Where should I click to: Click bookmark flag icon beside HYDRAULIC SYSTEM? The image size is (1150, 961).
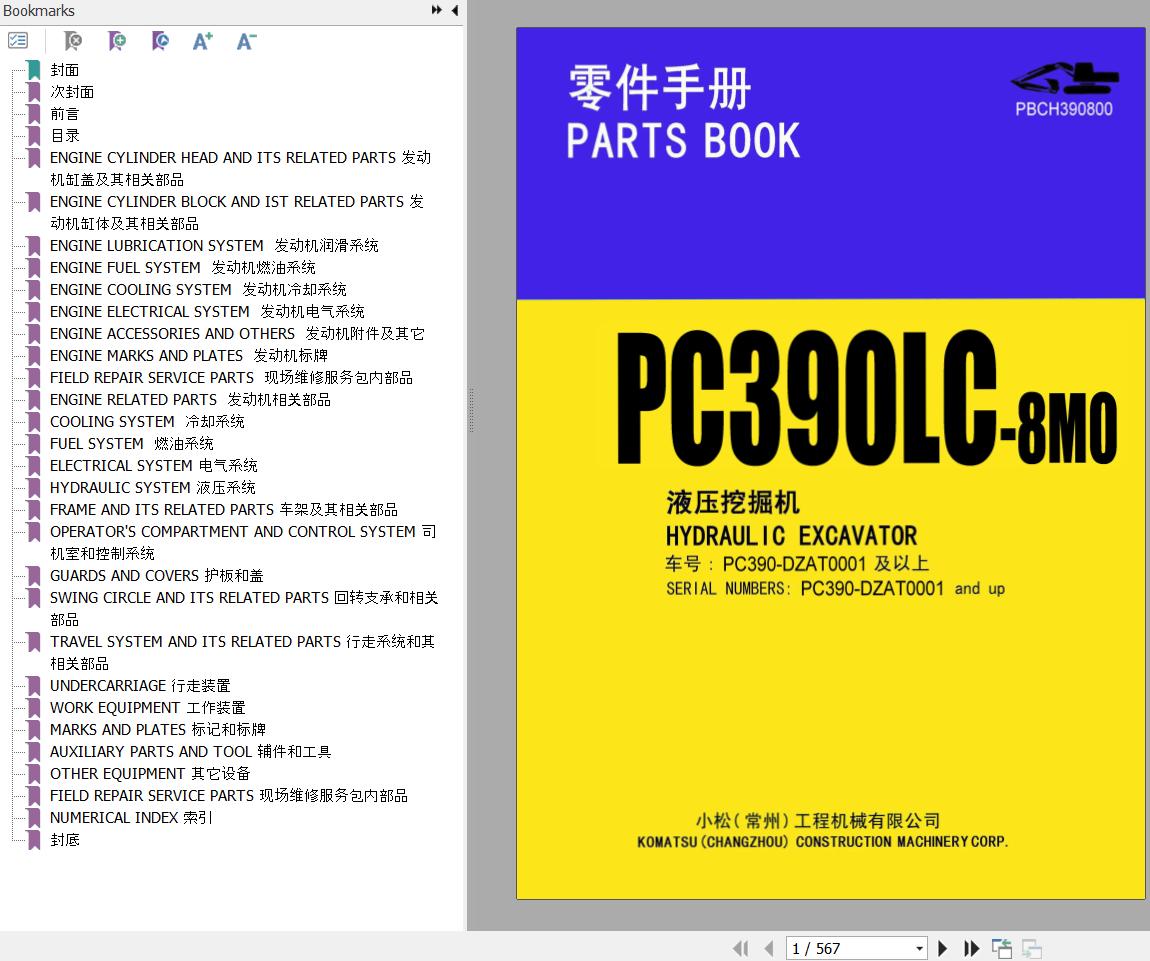coord(34,488)
